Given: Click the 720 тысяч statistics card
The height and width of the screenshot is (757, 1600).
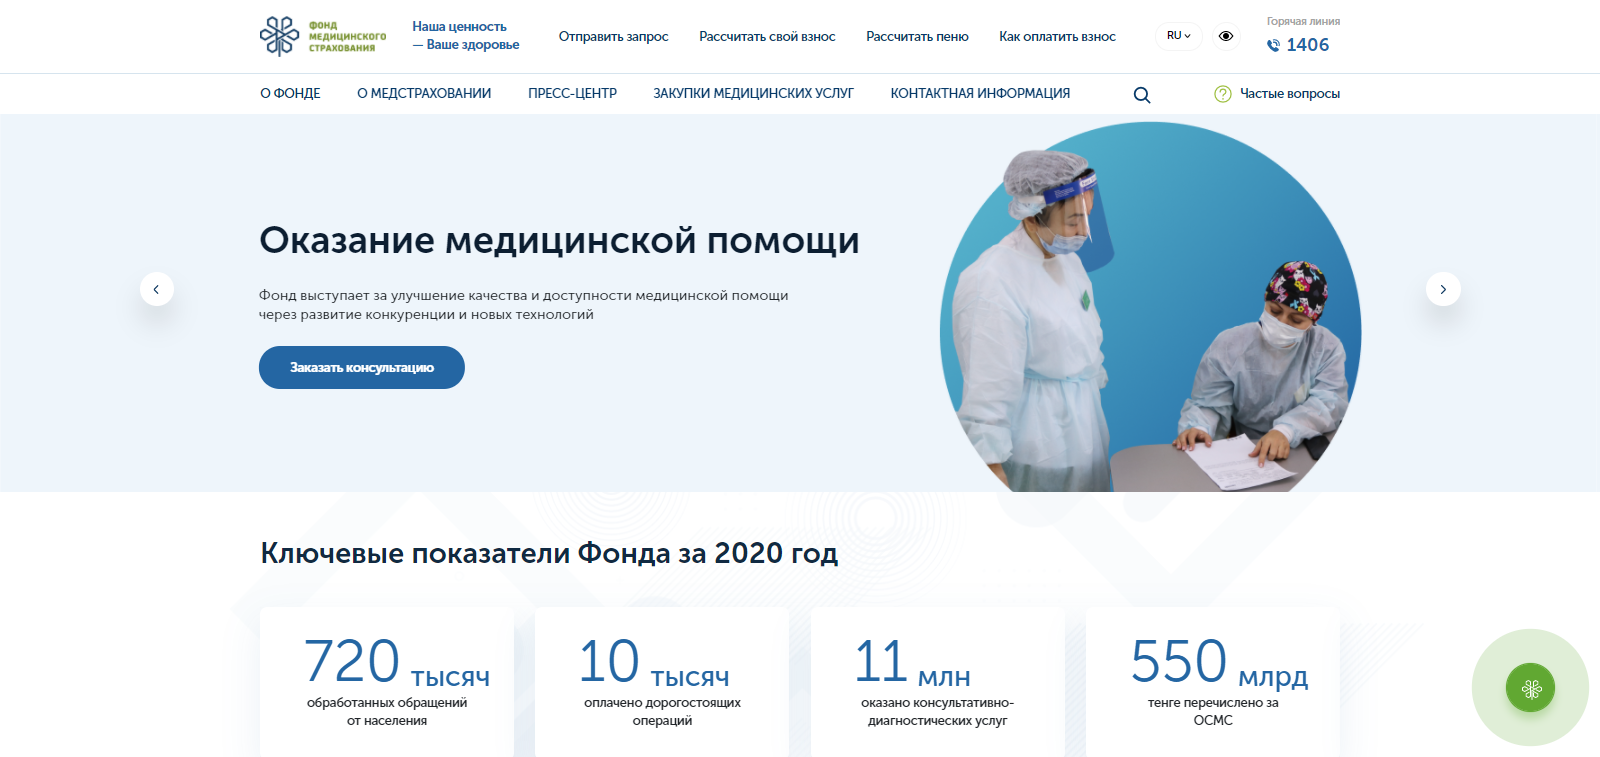Looking at the screenshot, I should click(x=387, y=682).
